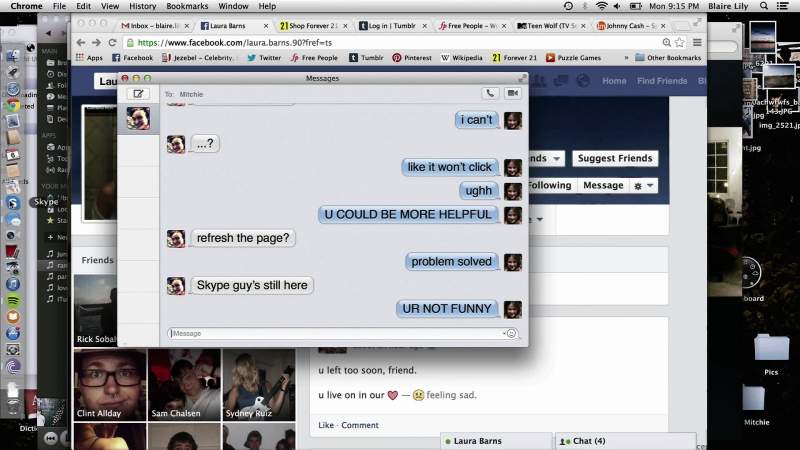Compose a new message in Messages

(138, 94)
